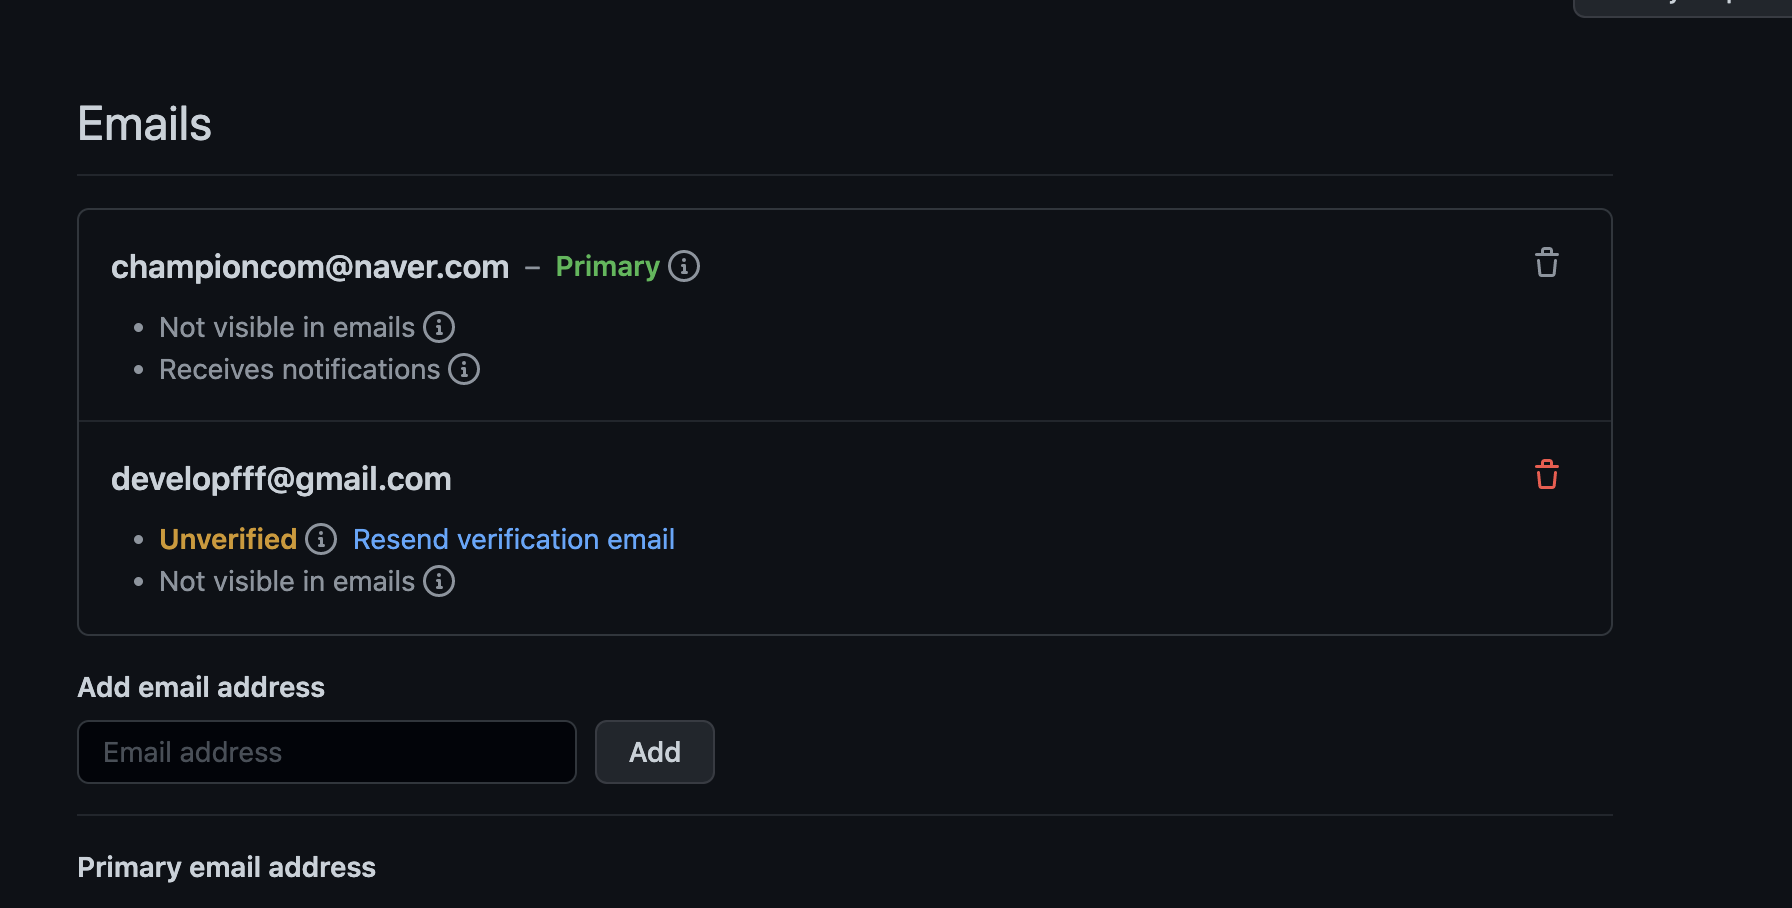Remove developfff@gmail.com using the red trash icon
Image resolution: width=1792 pixels, height=908 pixels.
[x=1547, y=475]
